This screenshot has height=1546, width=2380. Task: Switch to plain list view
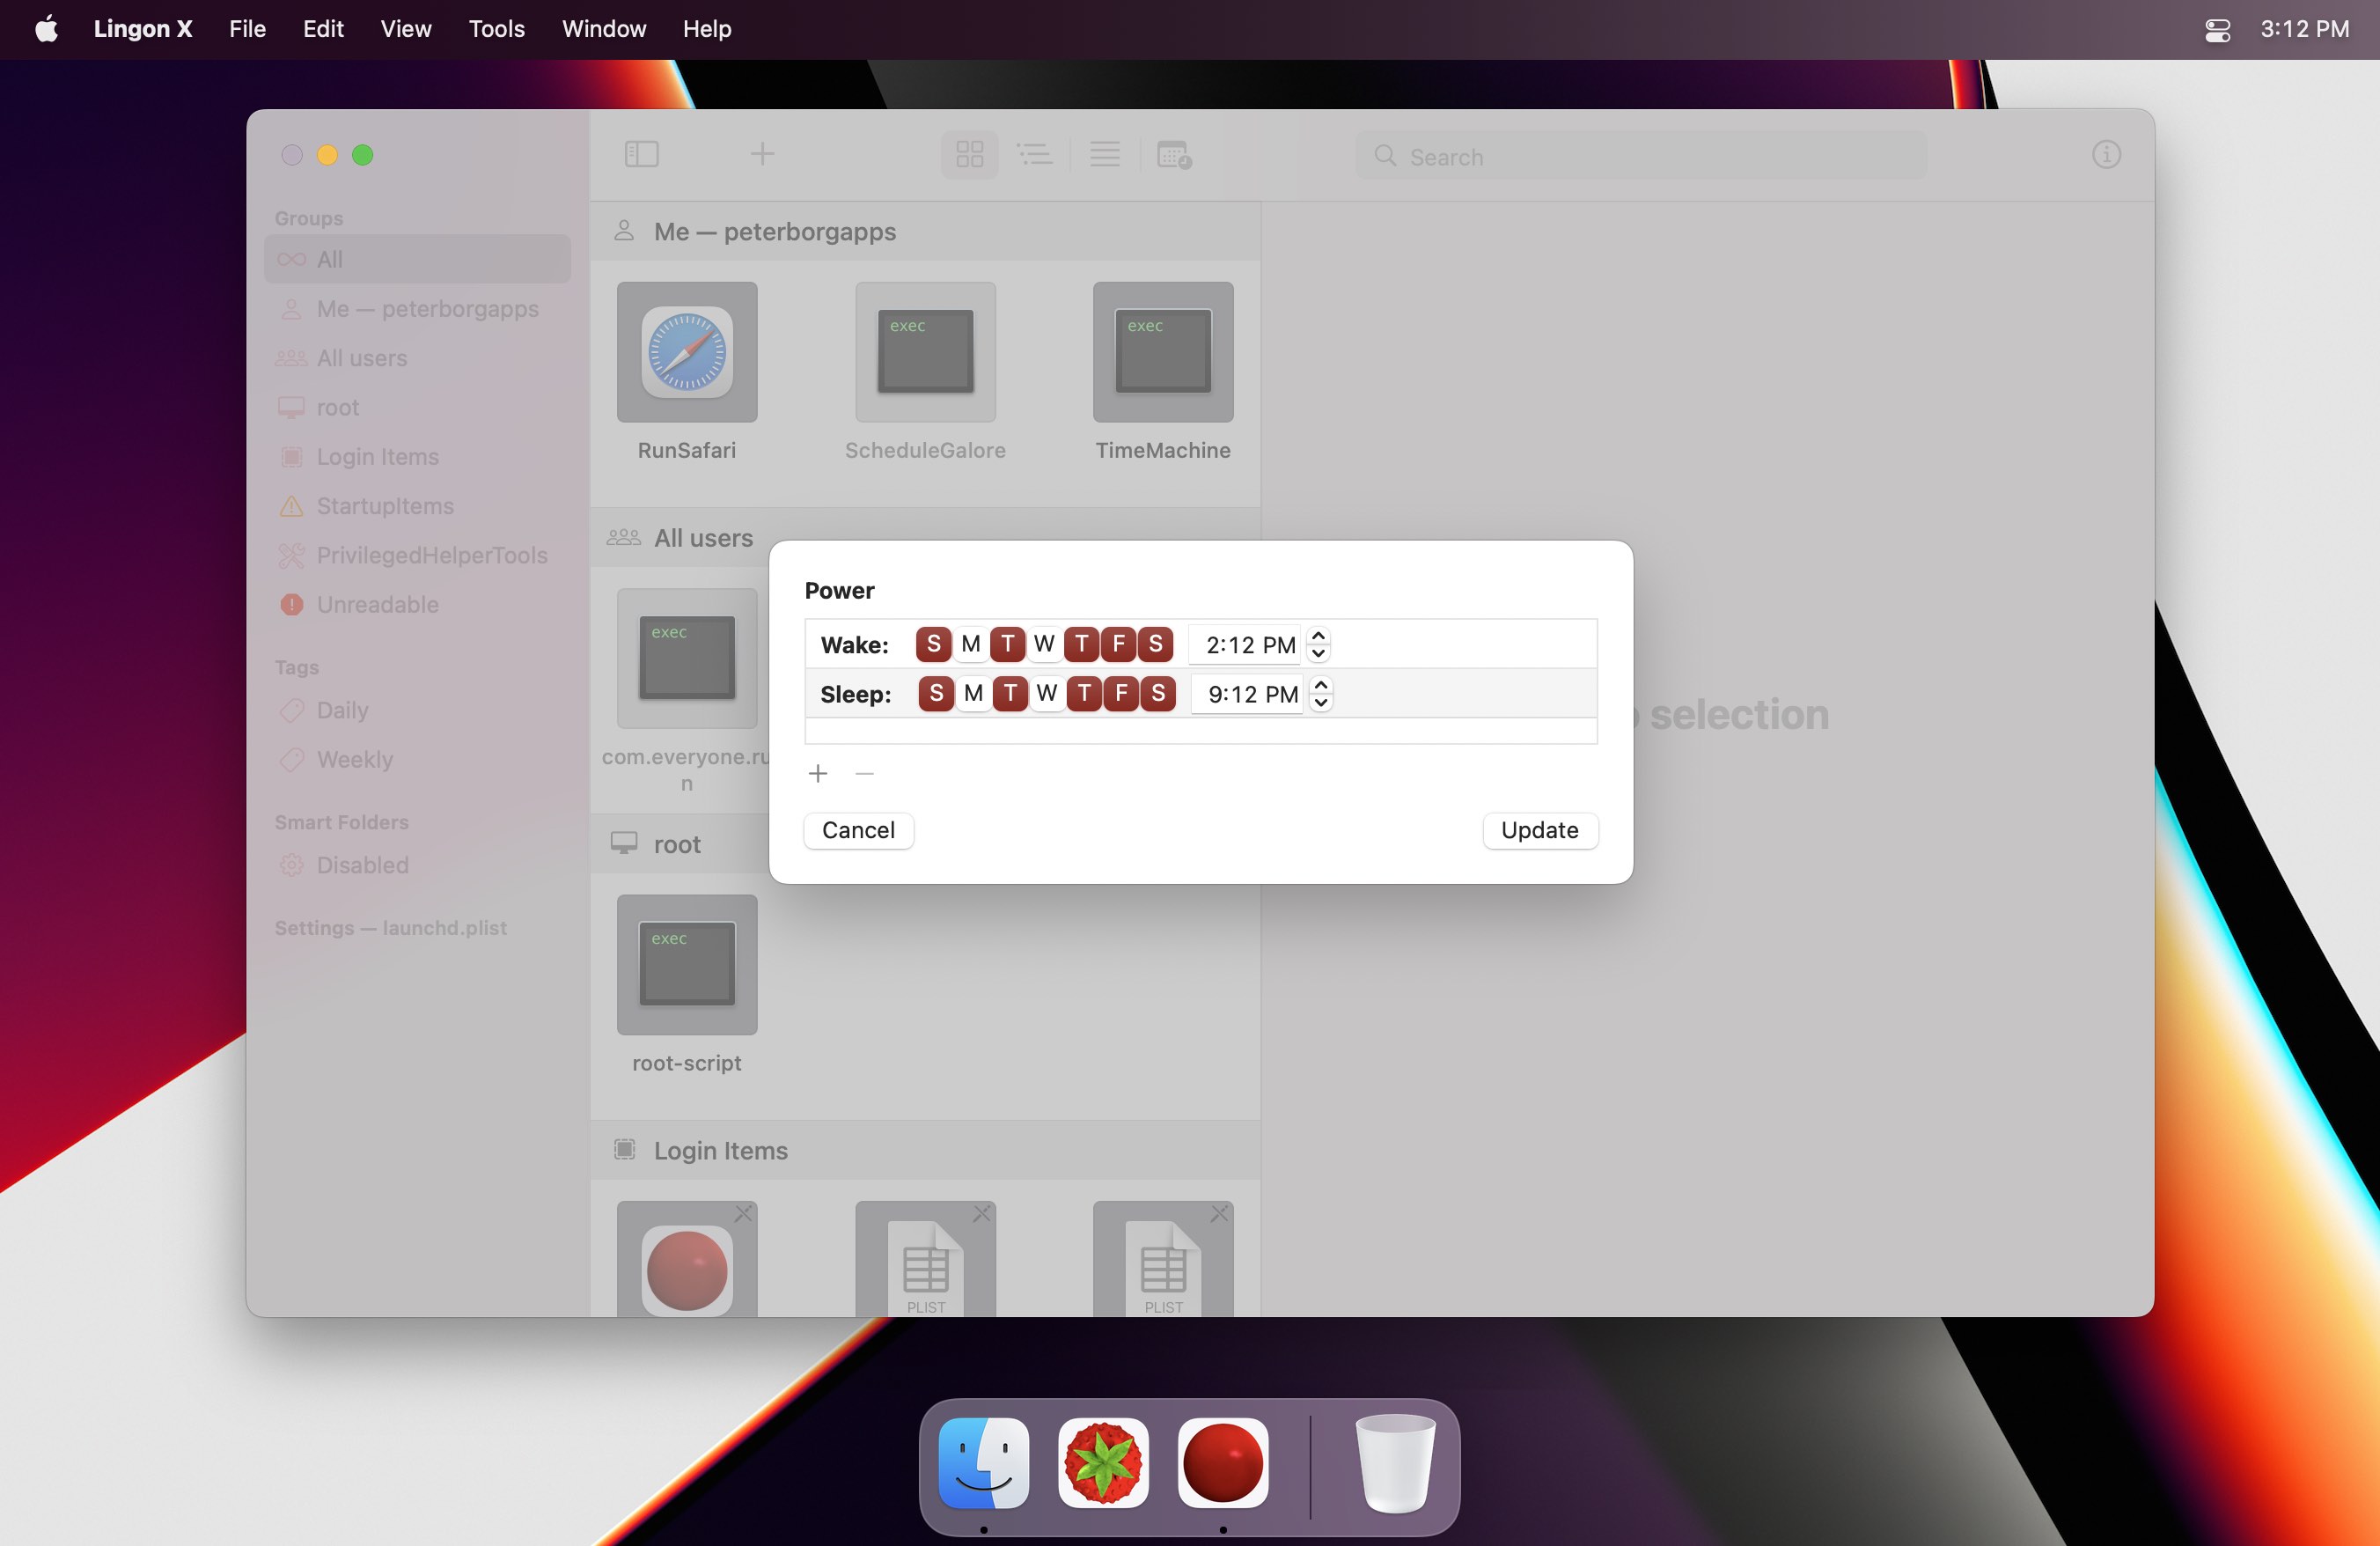(1104, 154)
